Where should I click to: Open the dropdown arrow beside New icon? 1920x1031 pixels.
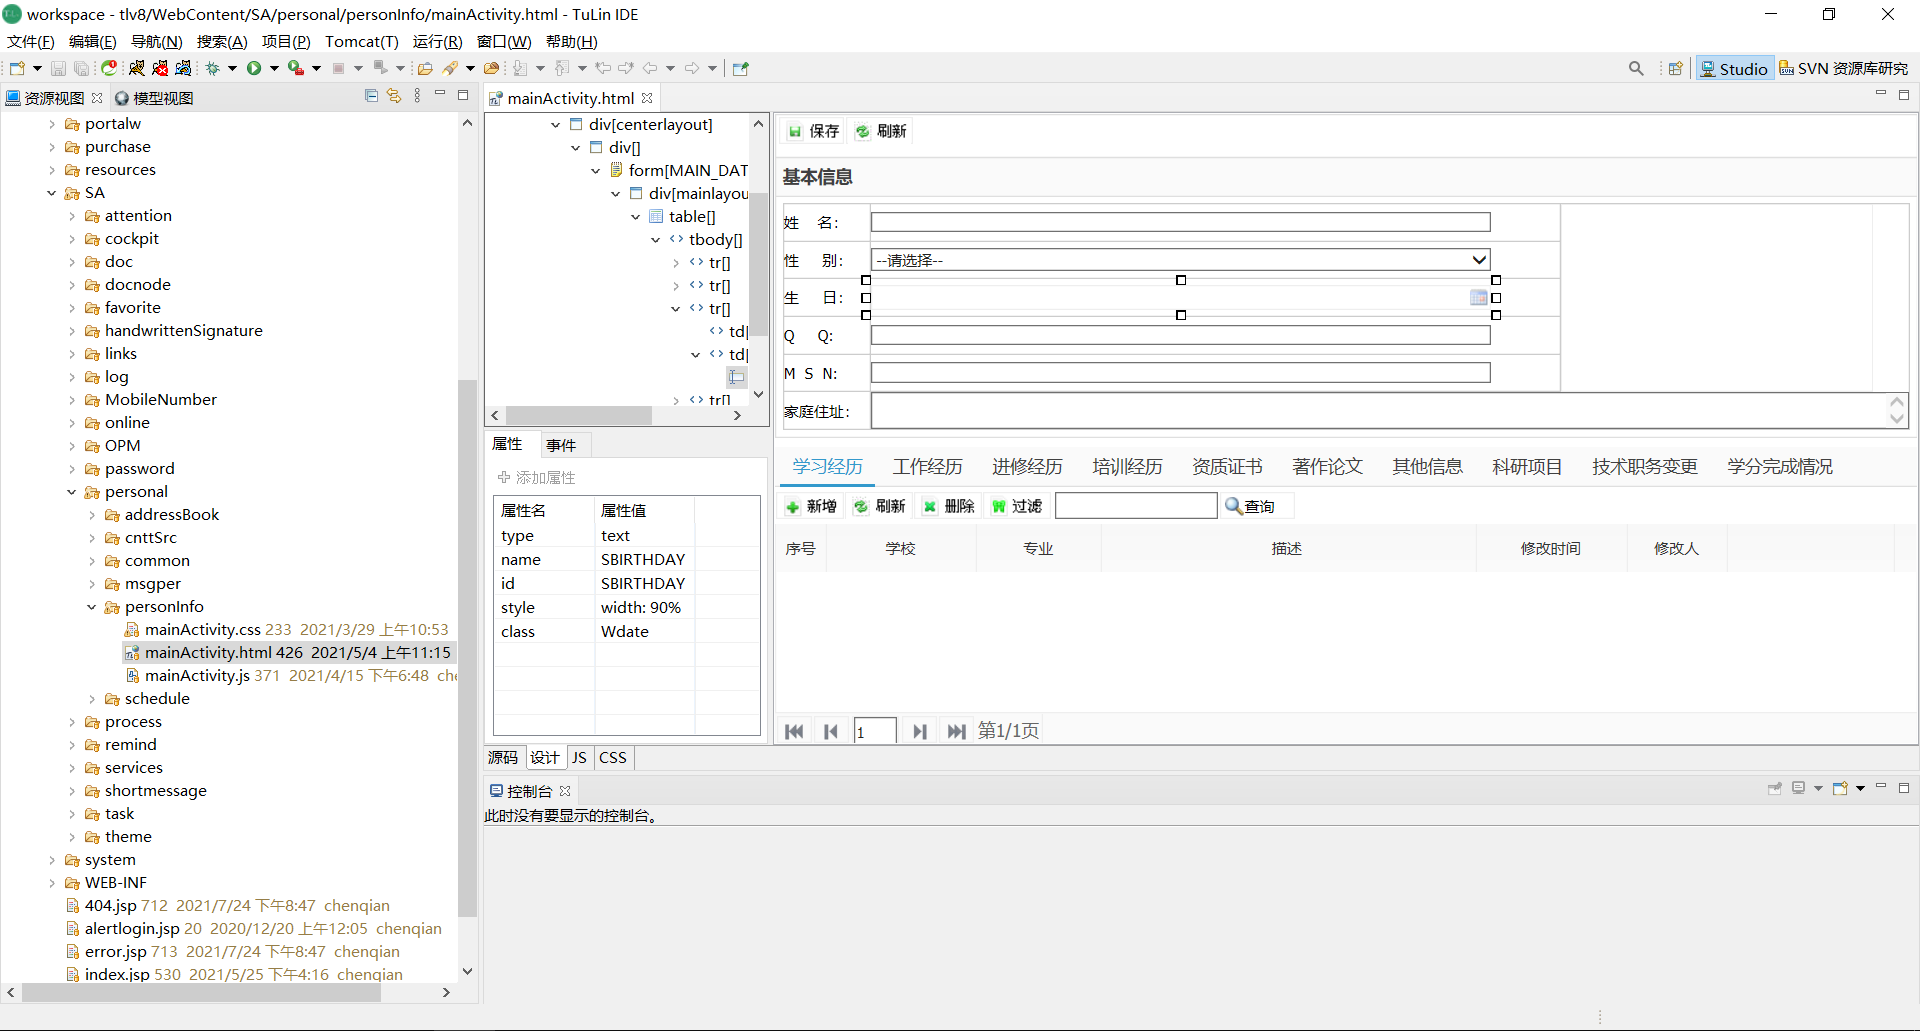(x=37, y=68)
